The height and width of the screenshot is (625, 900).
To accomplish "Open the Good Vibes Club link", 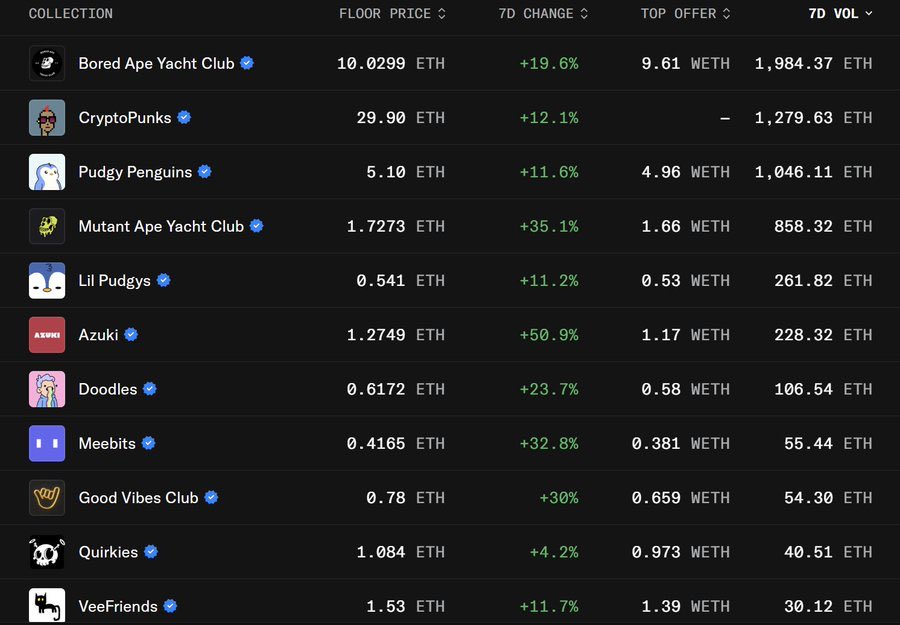I will (x=138, y=498).
